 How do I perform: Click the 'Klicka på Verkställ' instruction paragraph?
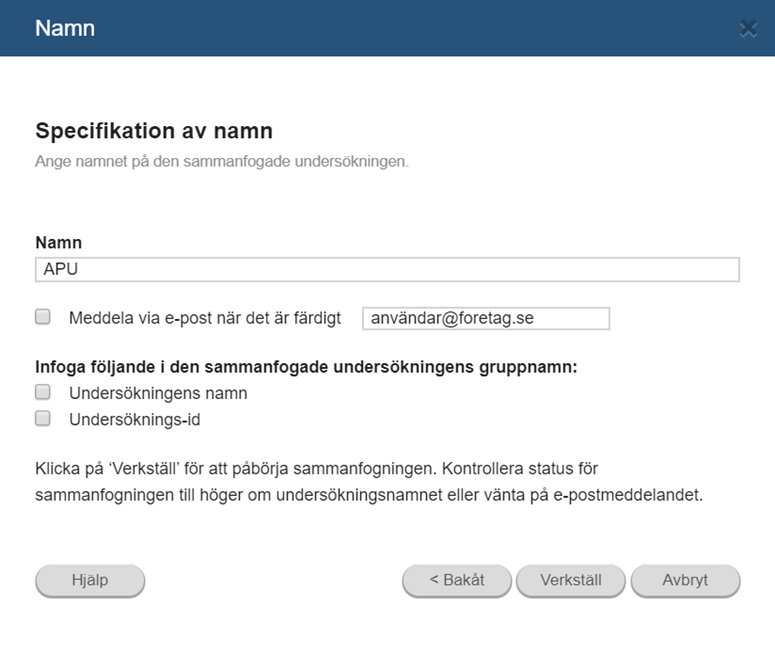pos(369,481)
